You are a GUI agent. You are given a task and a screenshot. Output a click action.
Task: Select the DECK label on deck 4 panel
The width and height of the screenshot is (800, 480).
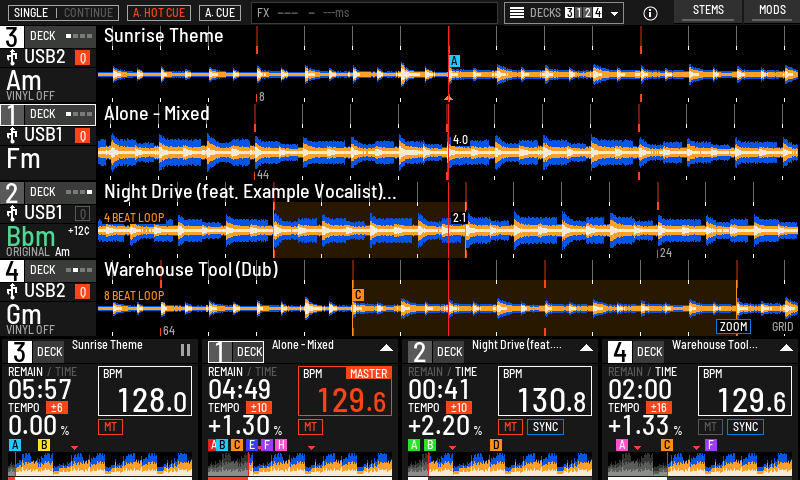point(649,352)
